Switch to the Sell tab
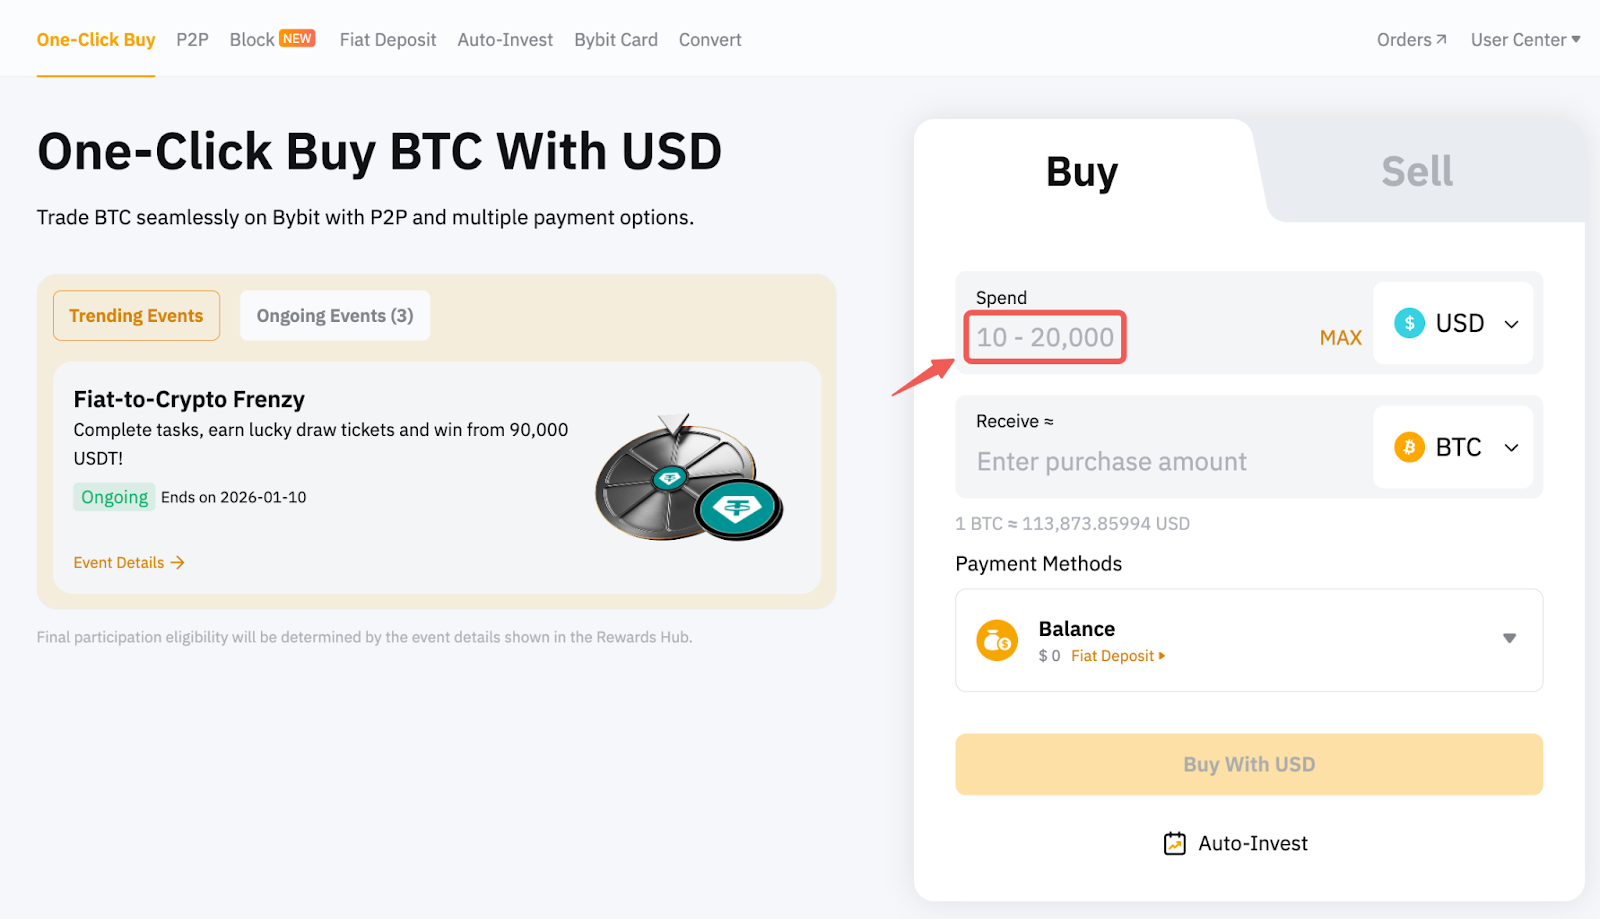Image resolution: width=1600 pixels, height=919 pixels. pyautogui.click(x=1417, y=172)
